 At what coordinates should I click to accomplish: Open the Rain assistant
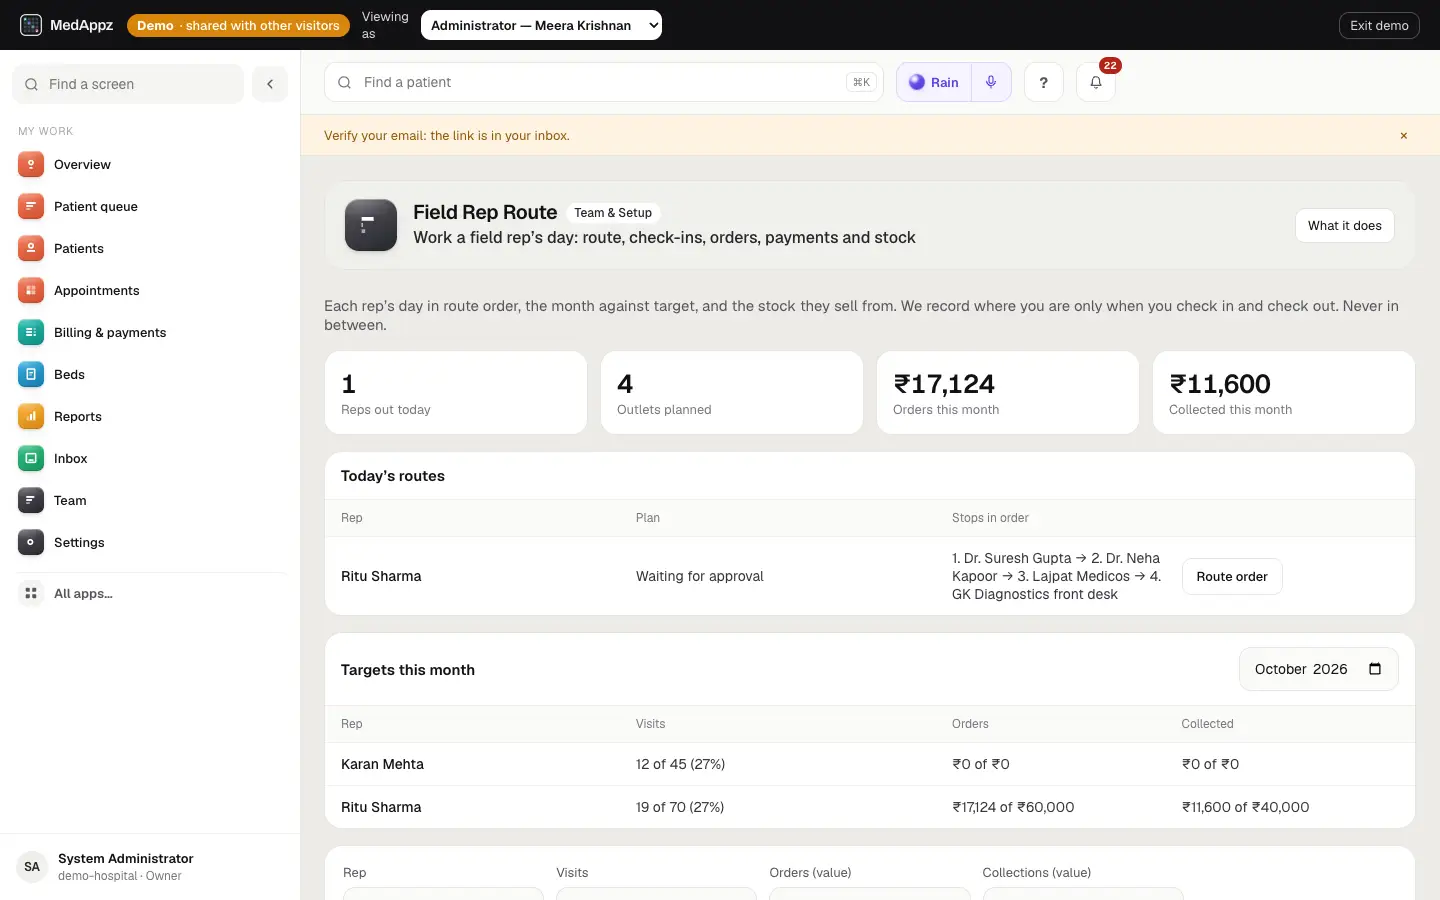point(934,82)
